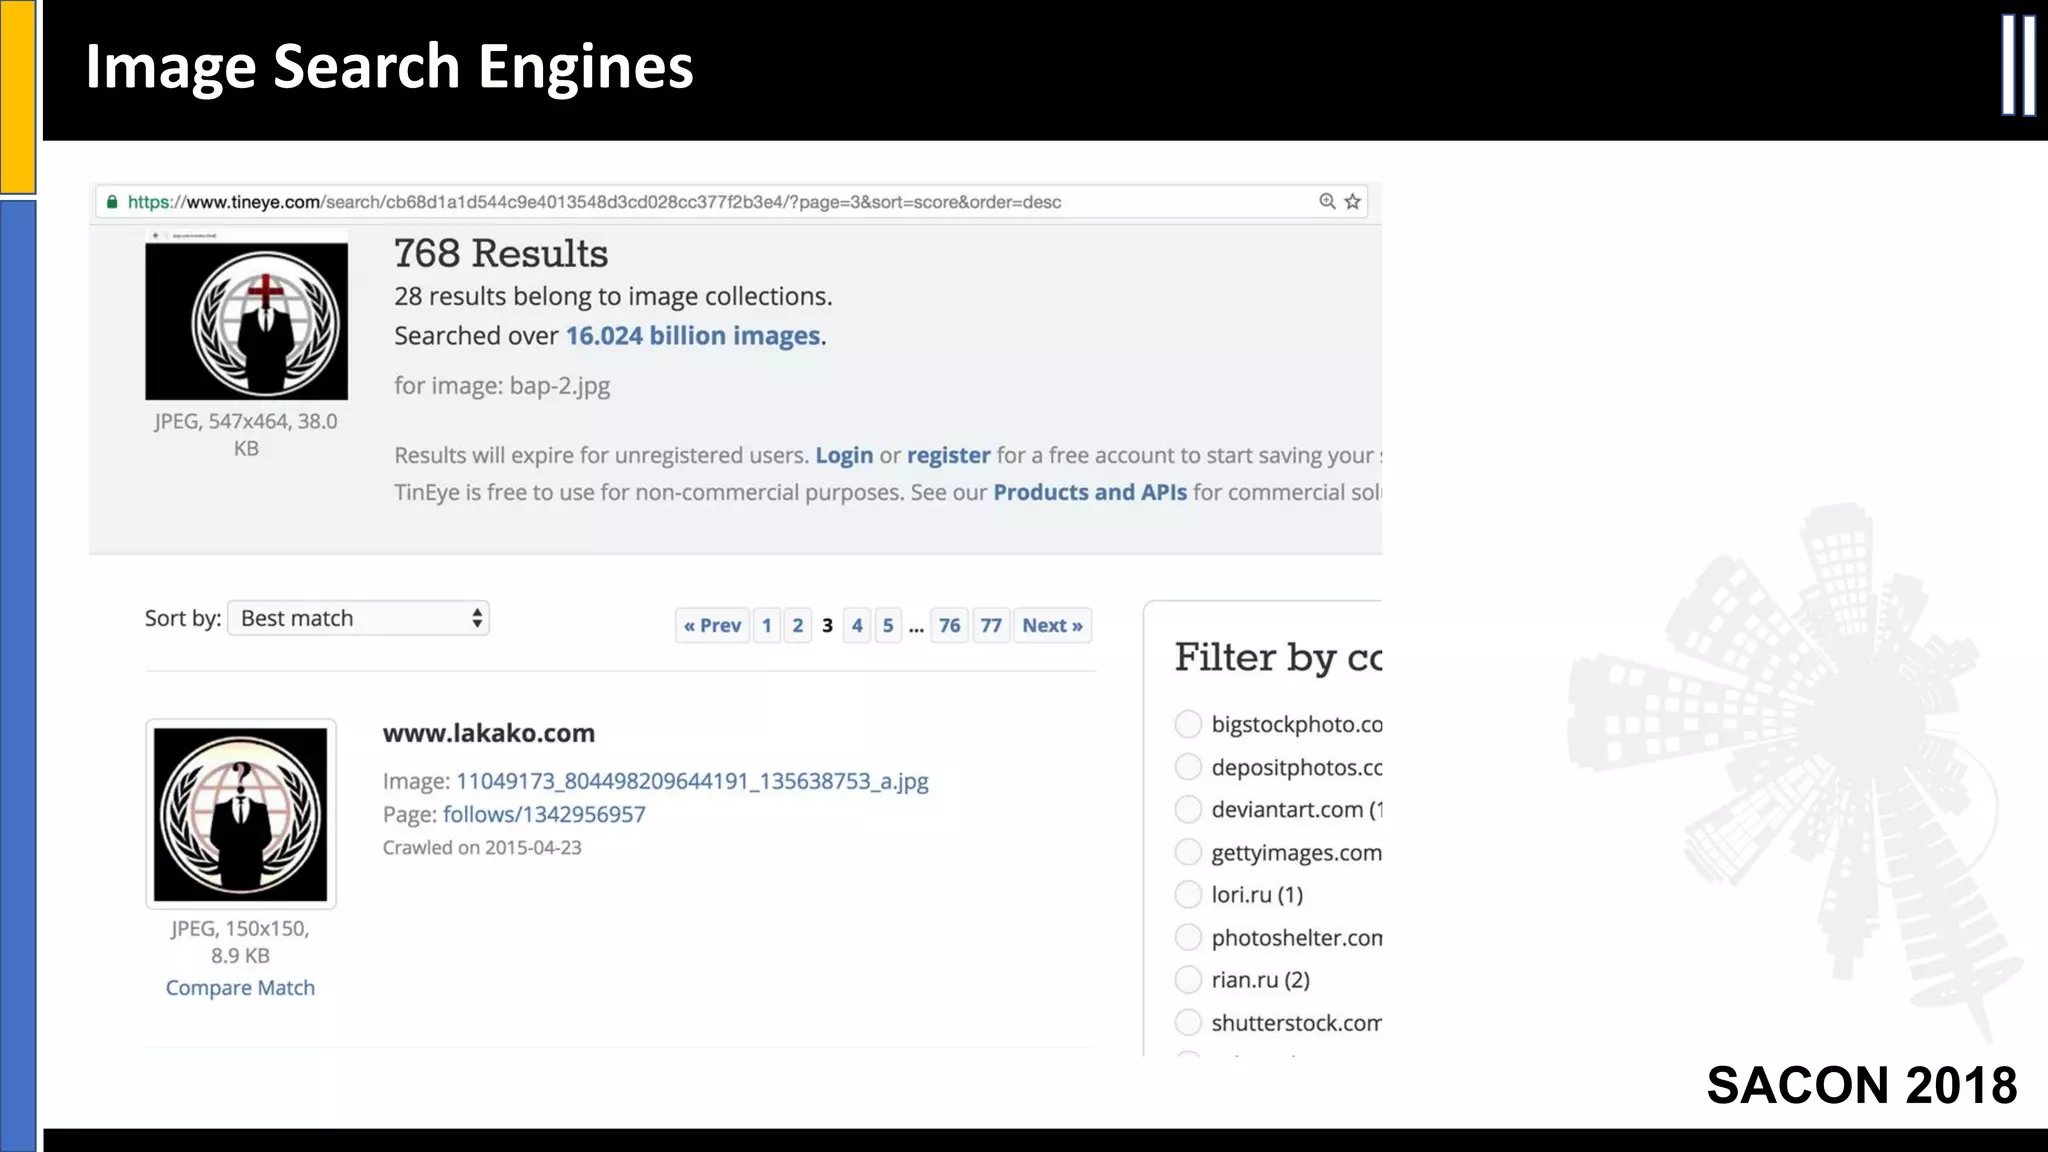
Task: Click the 'for image: bap-2.jpg' text
Action: [502, 386]
